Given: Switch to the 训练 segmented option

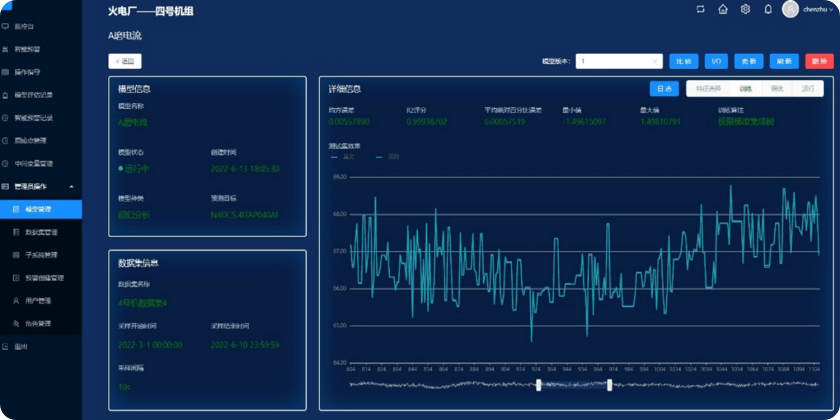Looking at the screenshot, I should pyautogui.click(x=745, y=89).
